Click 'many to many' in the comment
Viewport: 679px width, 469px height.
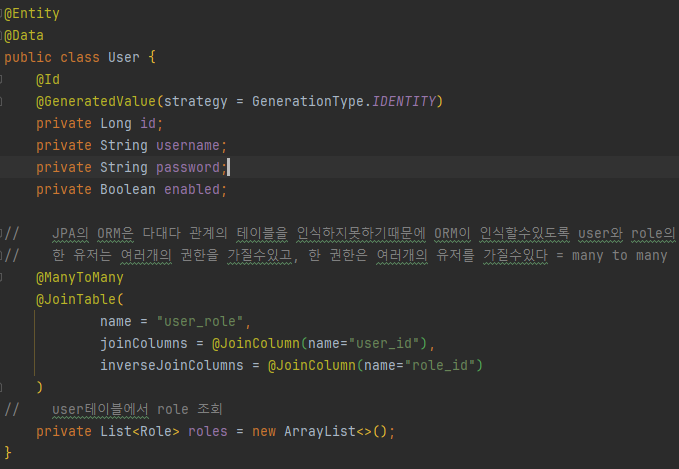tap(619, 256)
